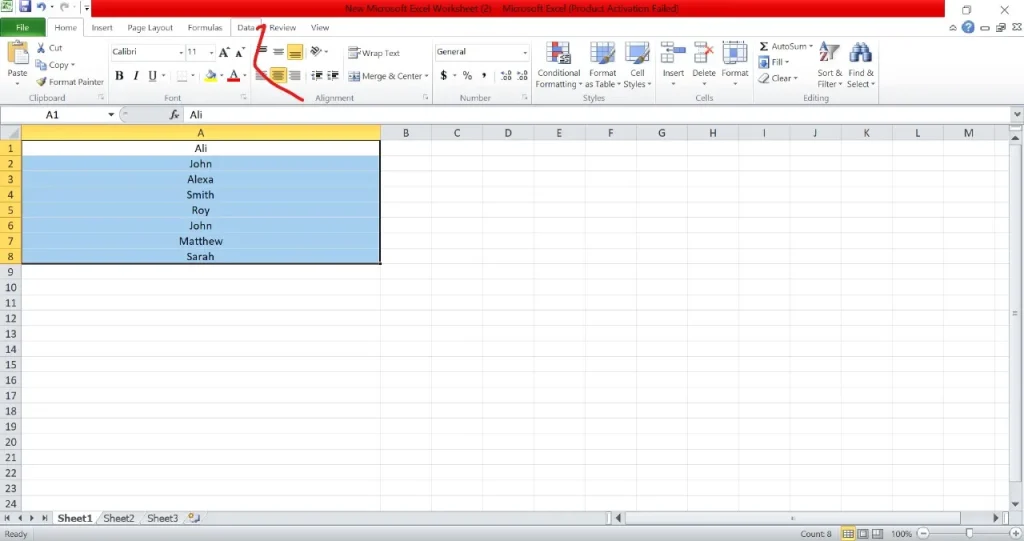
Task: Open the File tab
Action: (22, 27)
